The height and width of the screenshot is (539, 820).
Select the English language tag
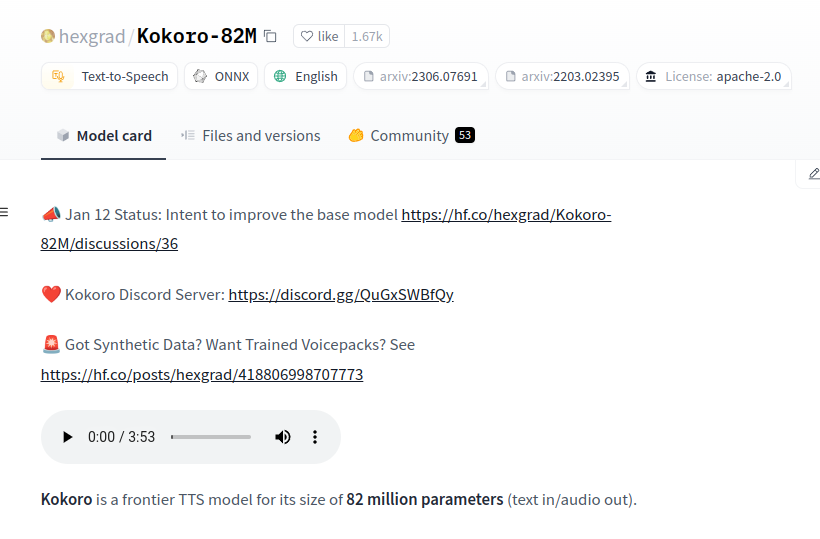point(305,76)
